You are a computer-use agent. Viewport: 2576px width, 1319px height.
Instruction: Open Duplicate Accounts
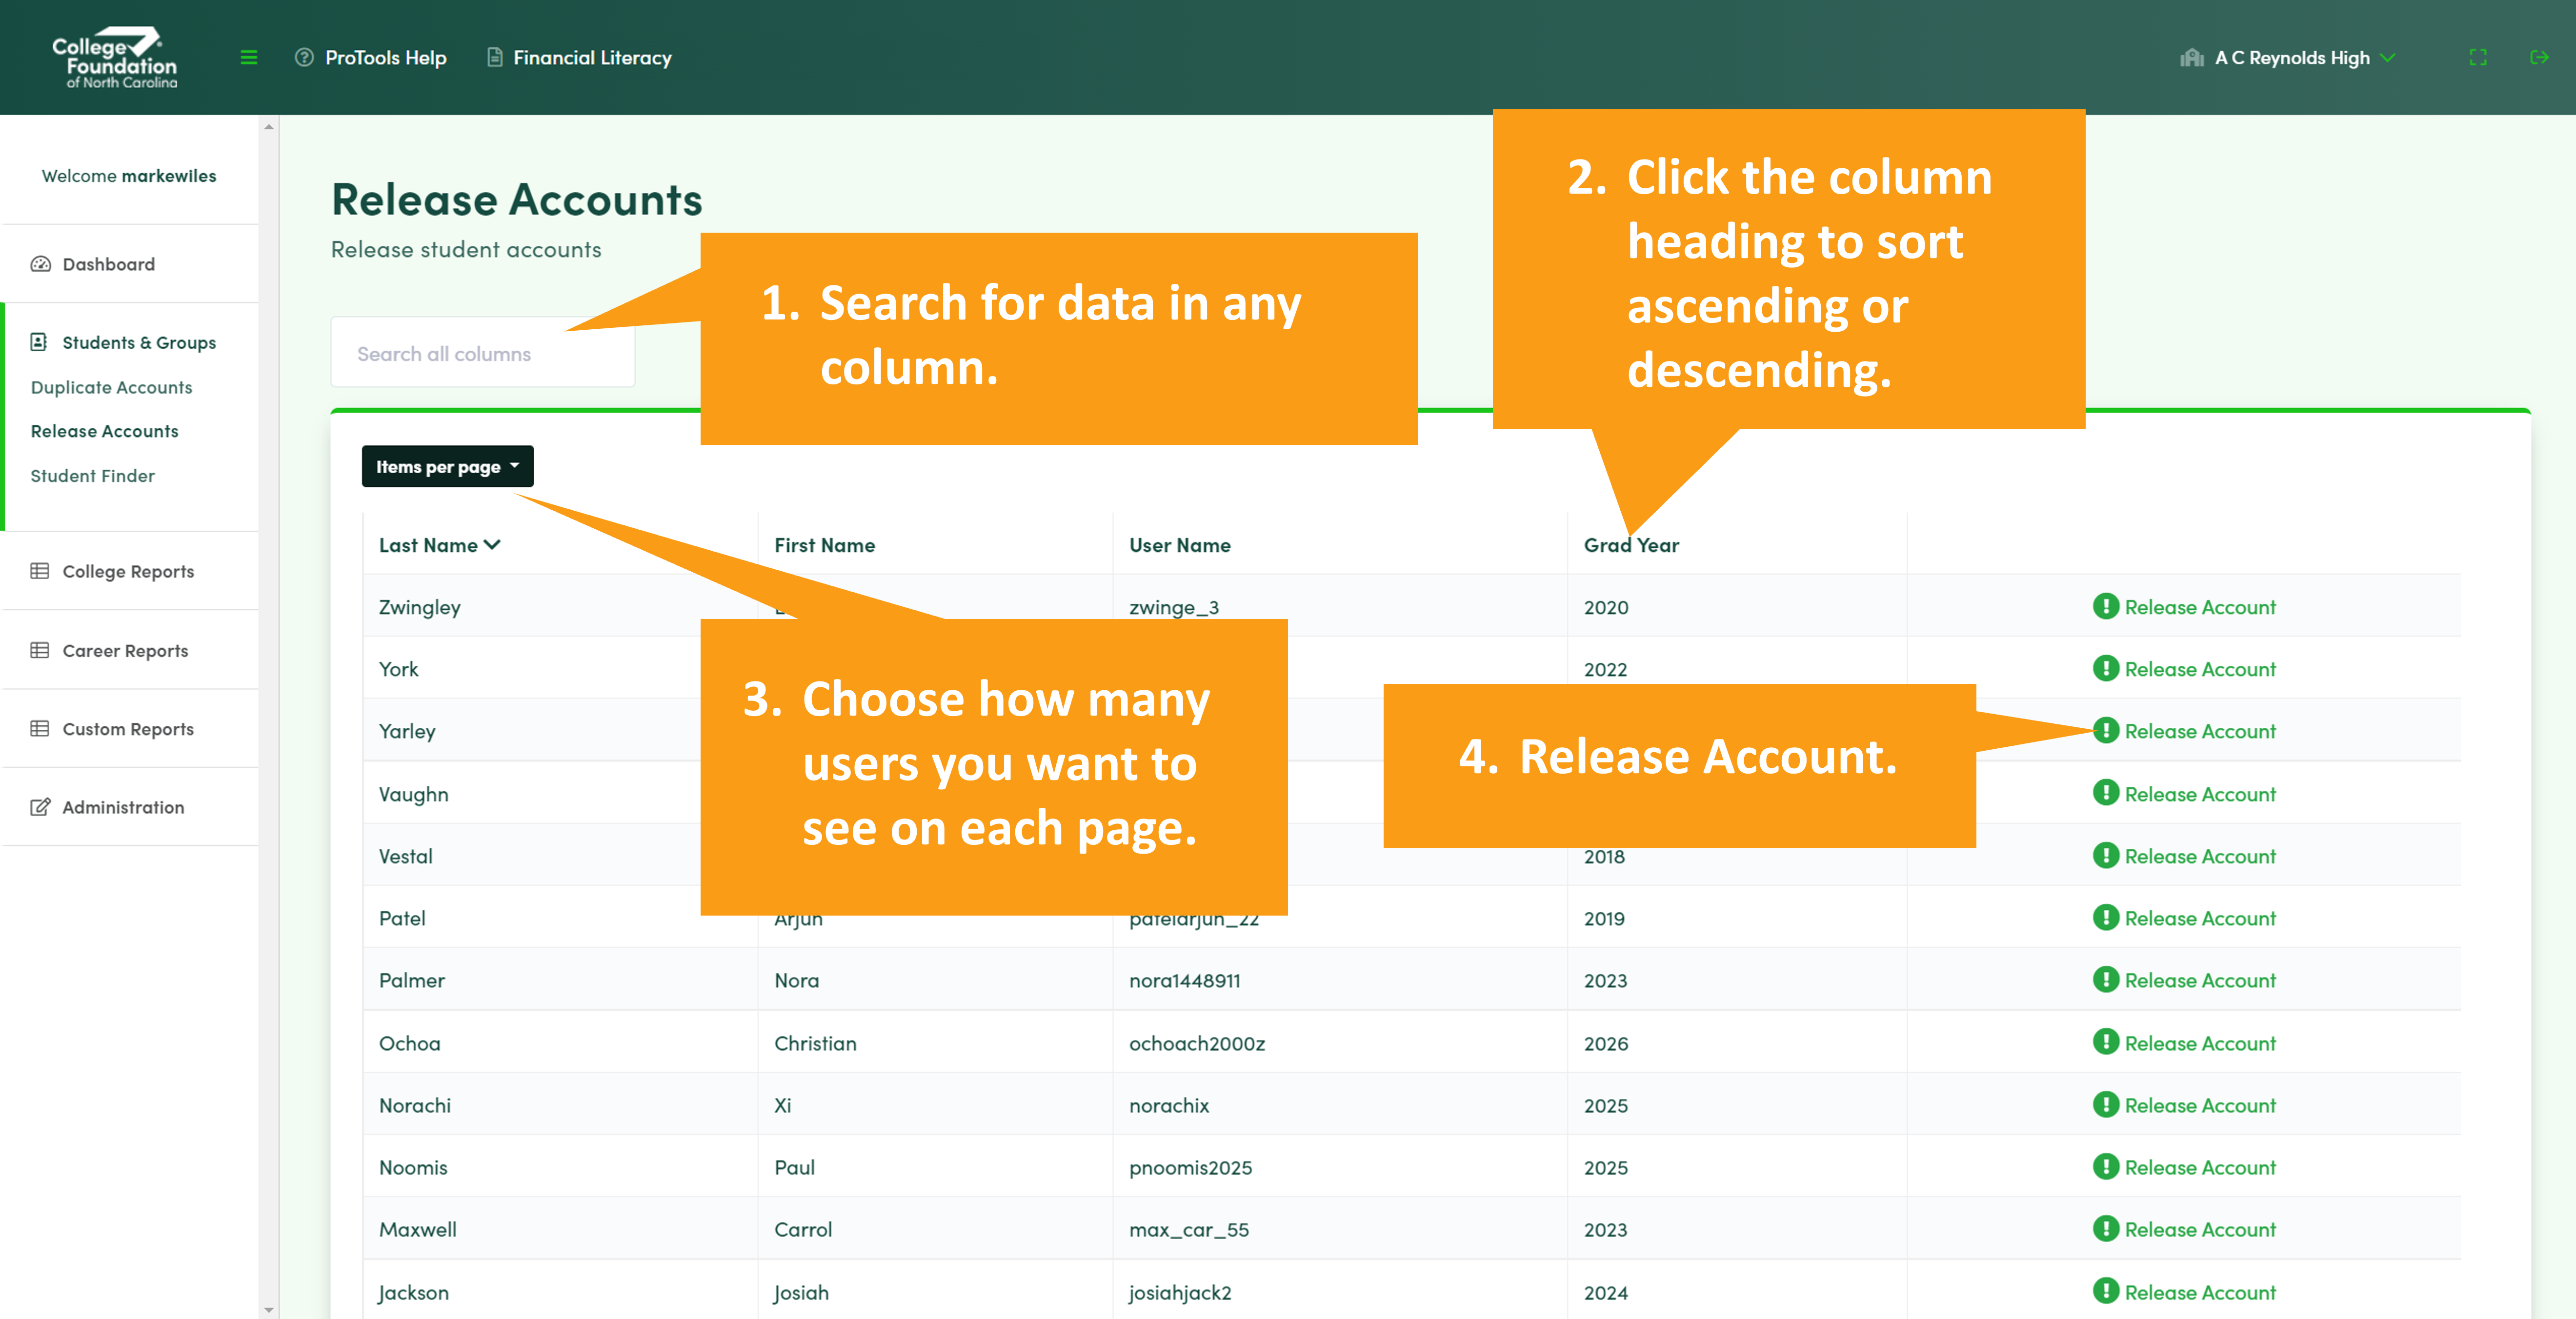pyautogui.click(x=111, y=387)
